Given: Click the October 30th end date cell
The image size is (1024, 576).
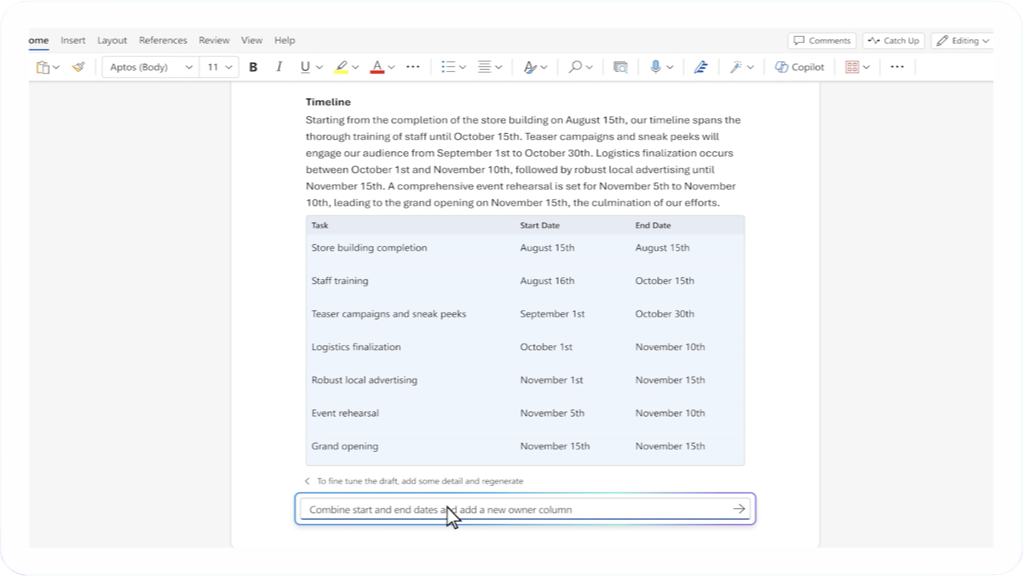Looking at the screenshot, I should coord(664,314).
